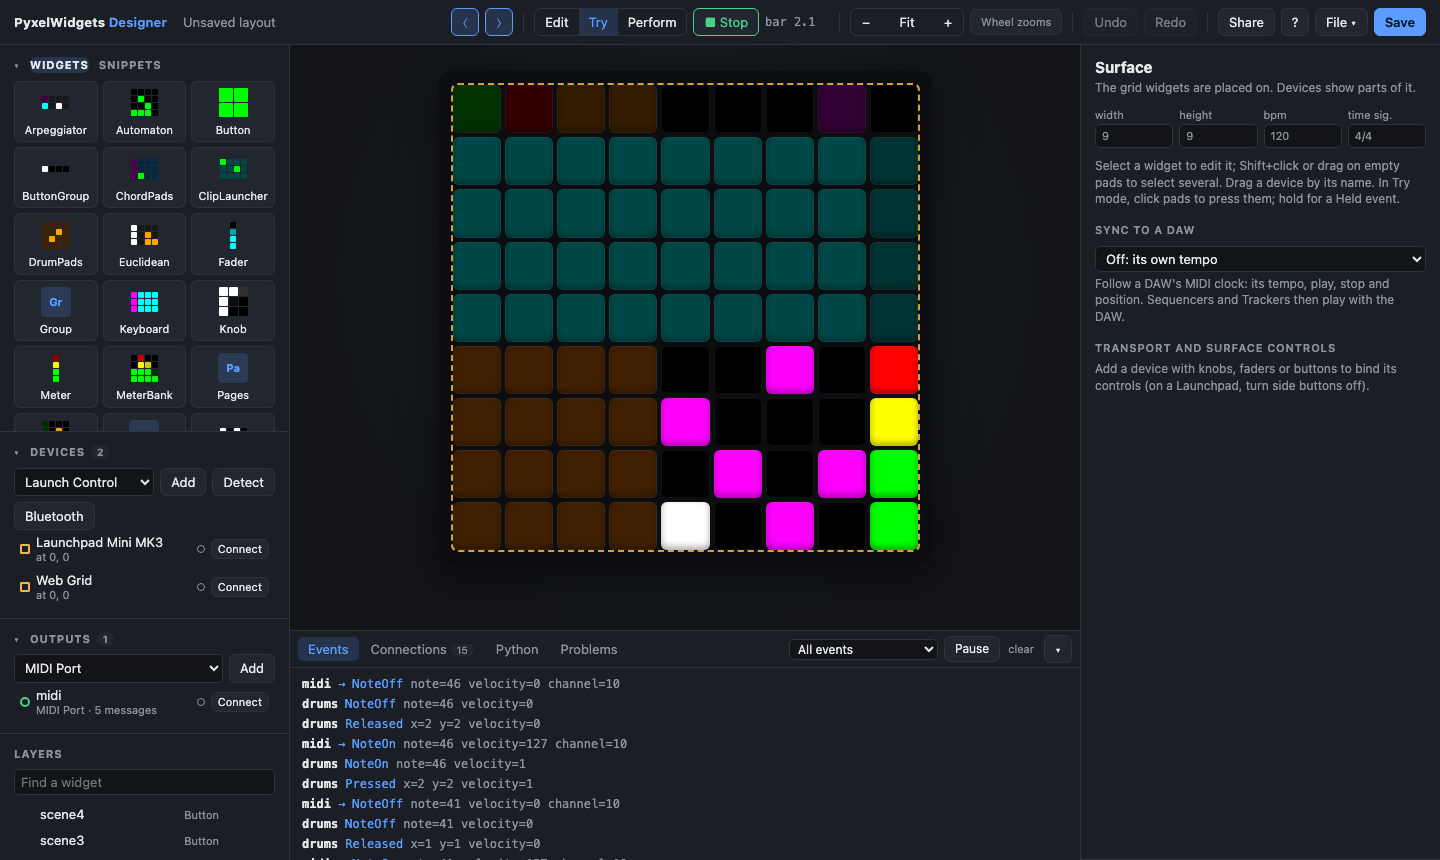Select the Knob widget
This screenshot has height=860, width=1440.
[233, 310]
